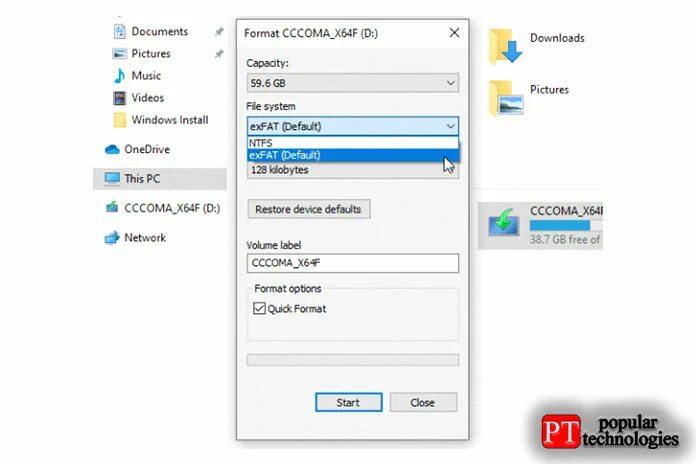
Task: Open the Documents folder icon in sidebar
Action: point(120,32)
